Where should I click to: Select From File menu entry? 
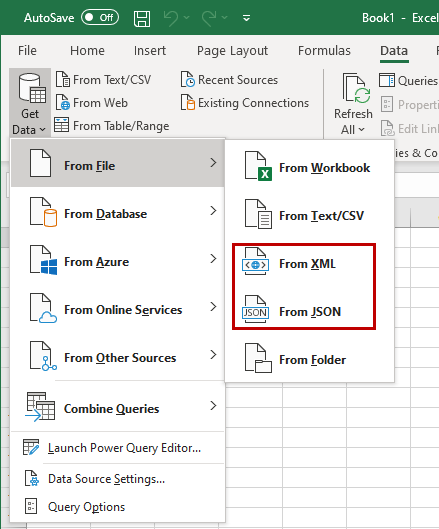[x=117, y=163]
